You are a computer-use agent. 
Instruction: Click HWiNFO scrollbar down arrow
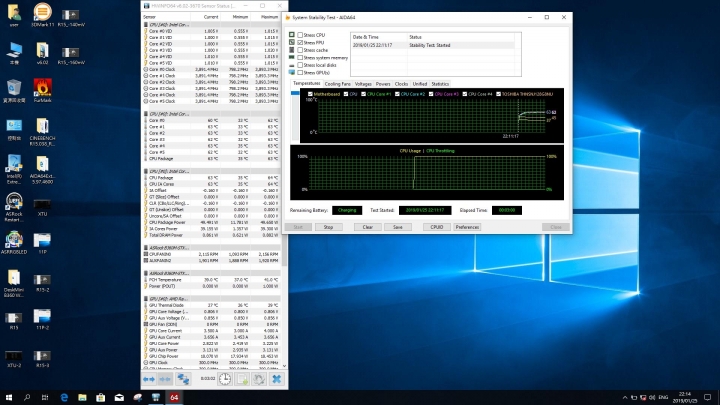[284, 366]
